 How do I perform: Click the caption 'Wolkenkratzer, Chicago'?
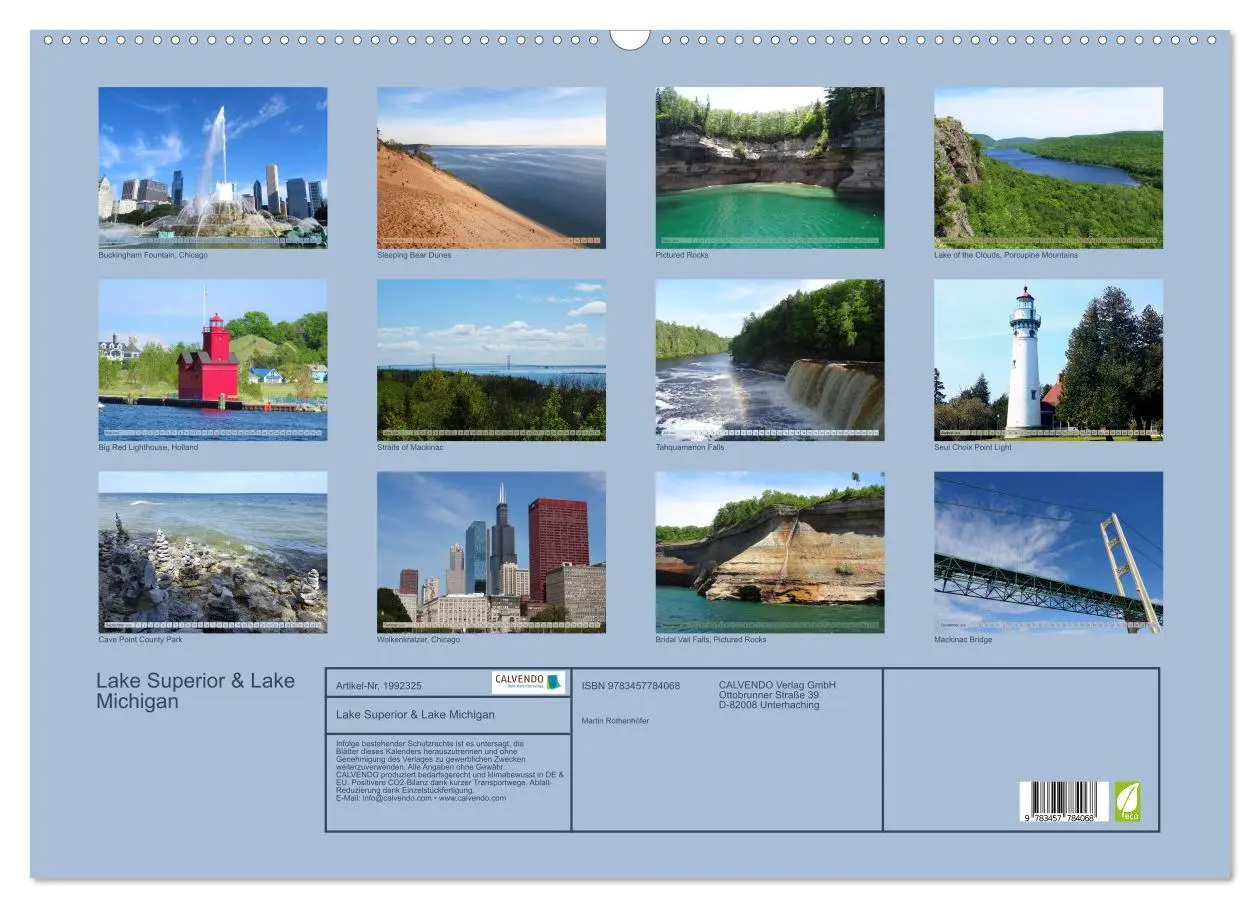pos(418,639)
